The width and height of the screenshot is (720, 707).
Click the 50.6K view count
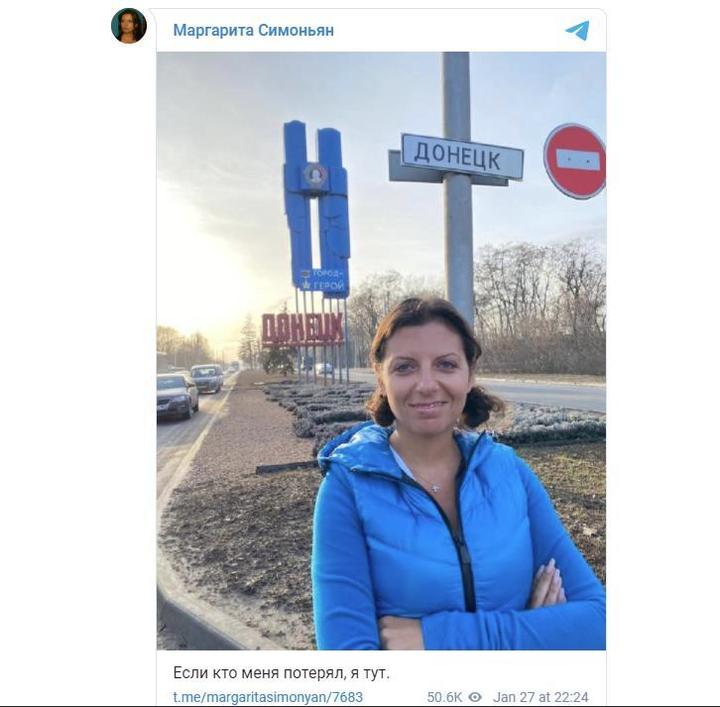coord(444,697)
